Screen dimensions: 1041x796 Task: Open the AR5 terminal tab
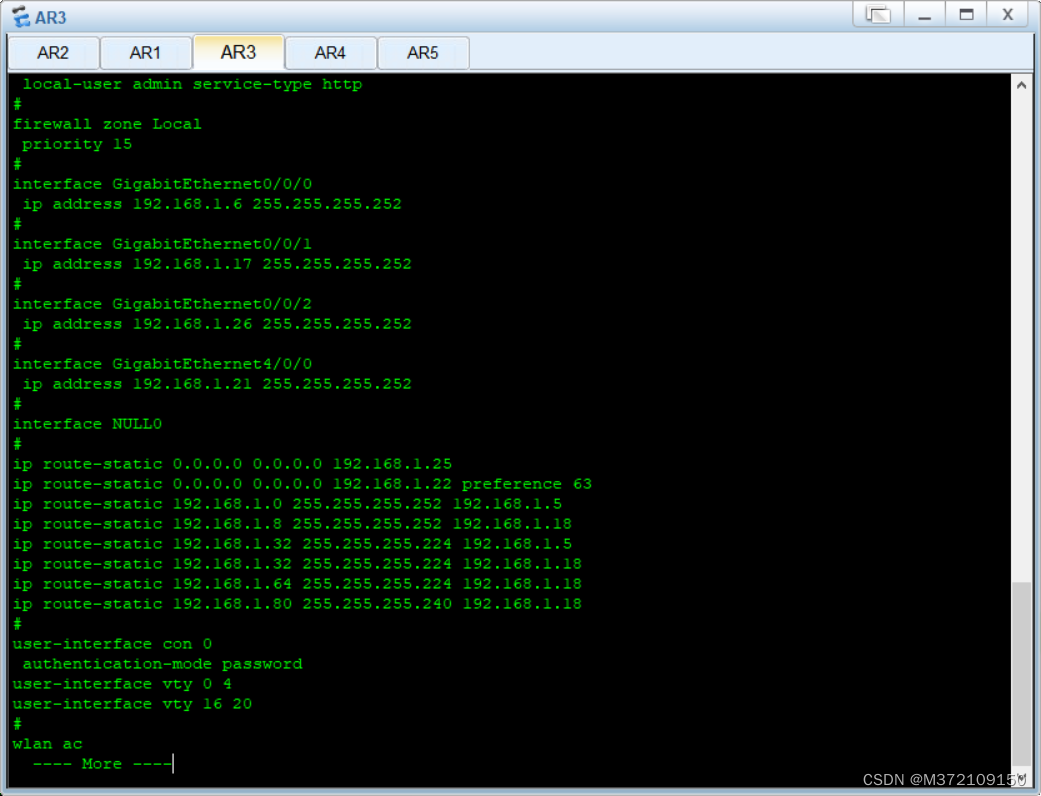tap(423, 52)
